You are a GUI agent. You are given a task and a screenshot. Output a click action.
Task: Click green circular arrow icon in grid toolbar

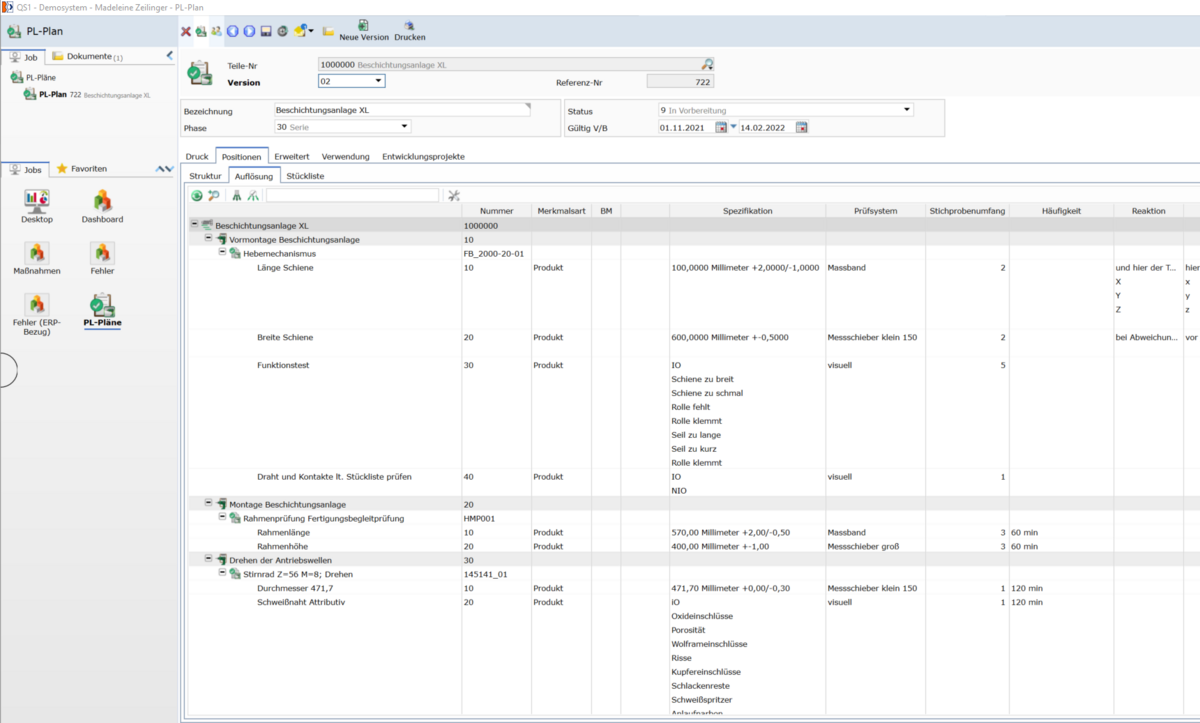pos(197,196)
